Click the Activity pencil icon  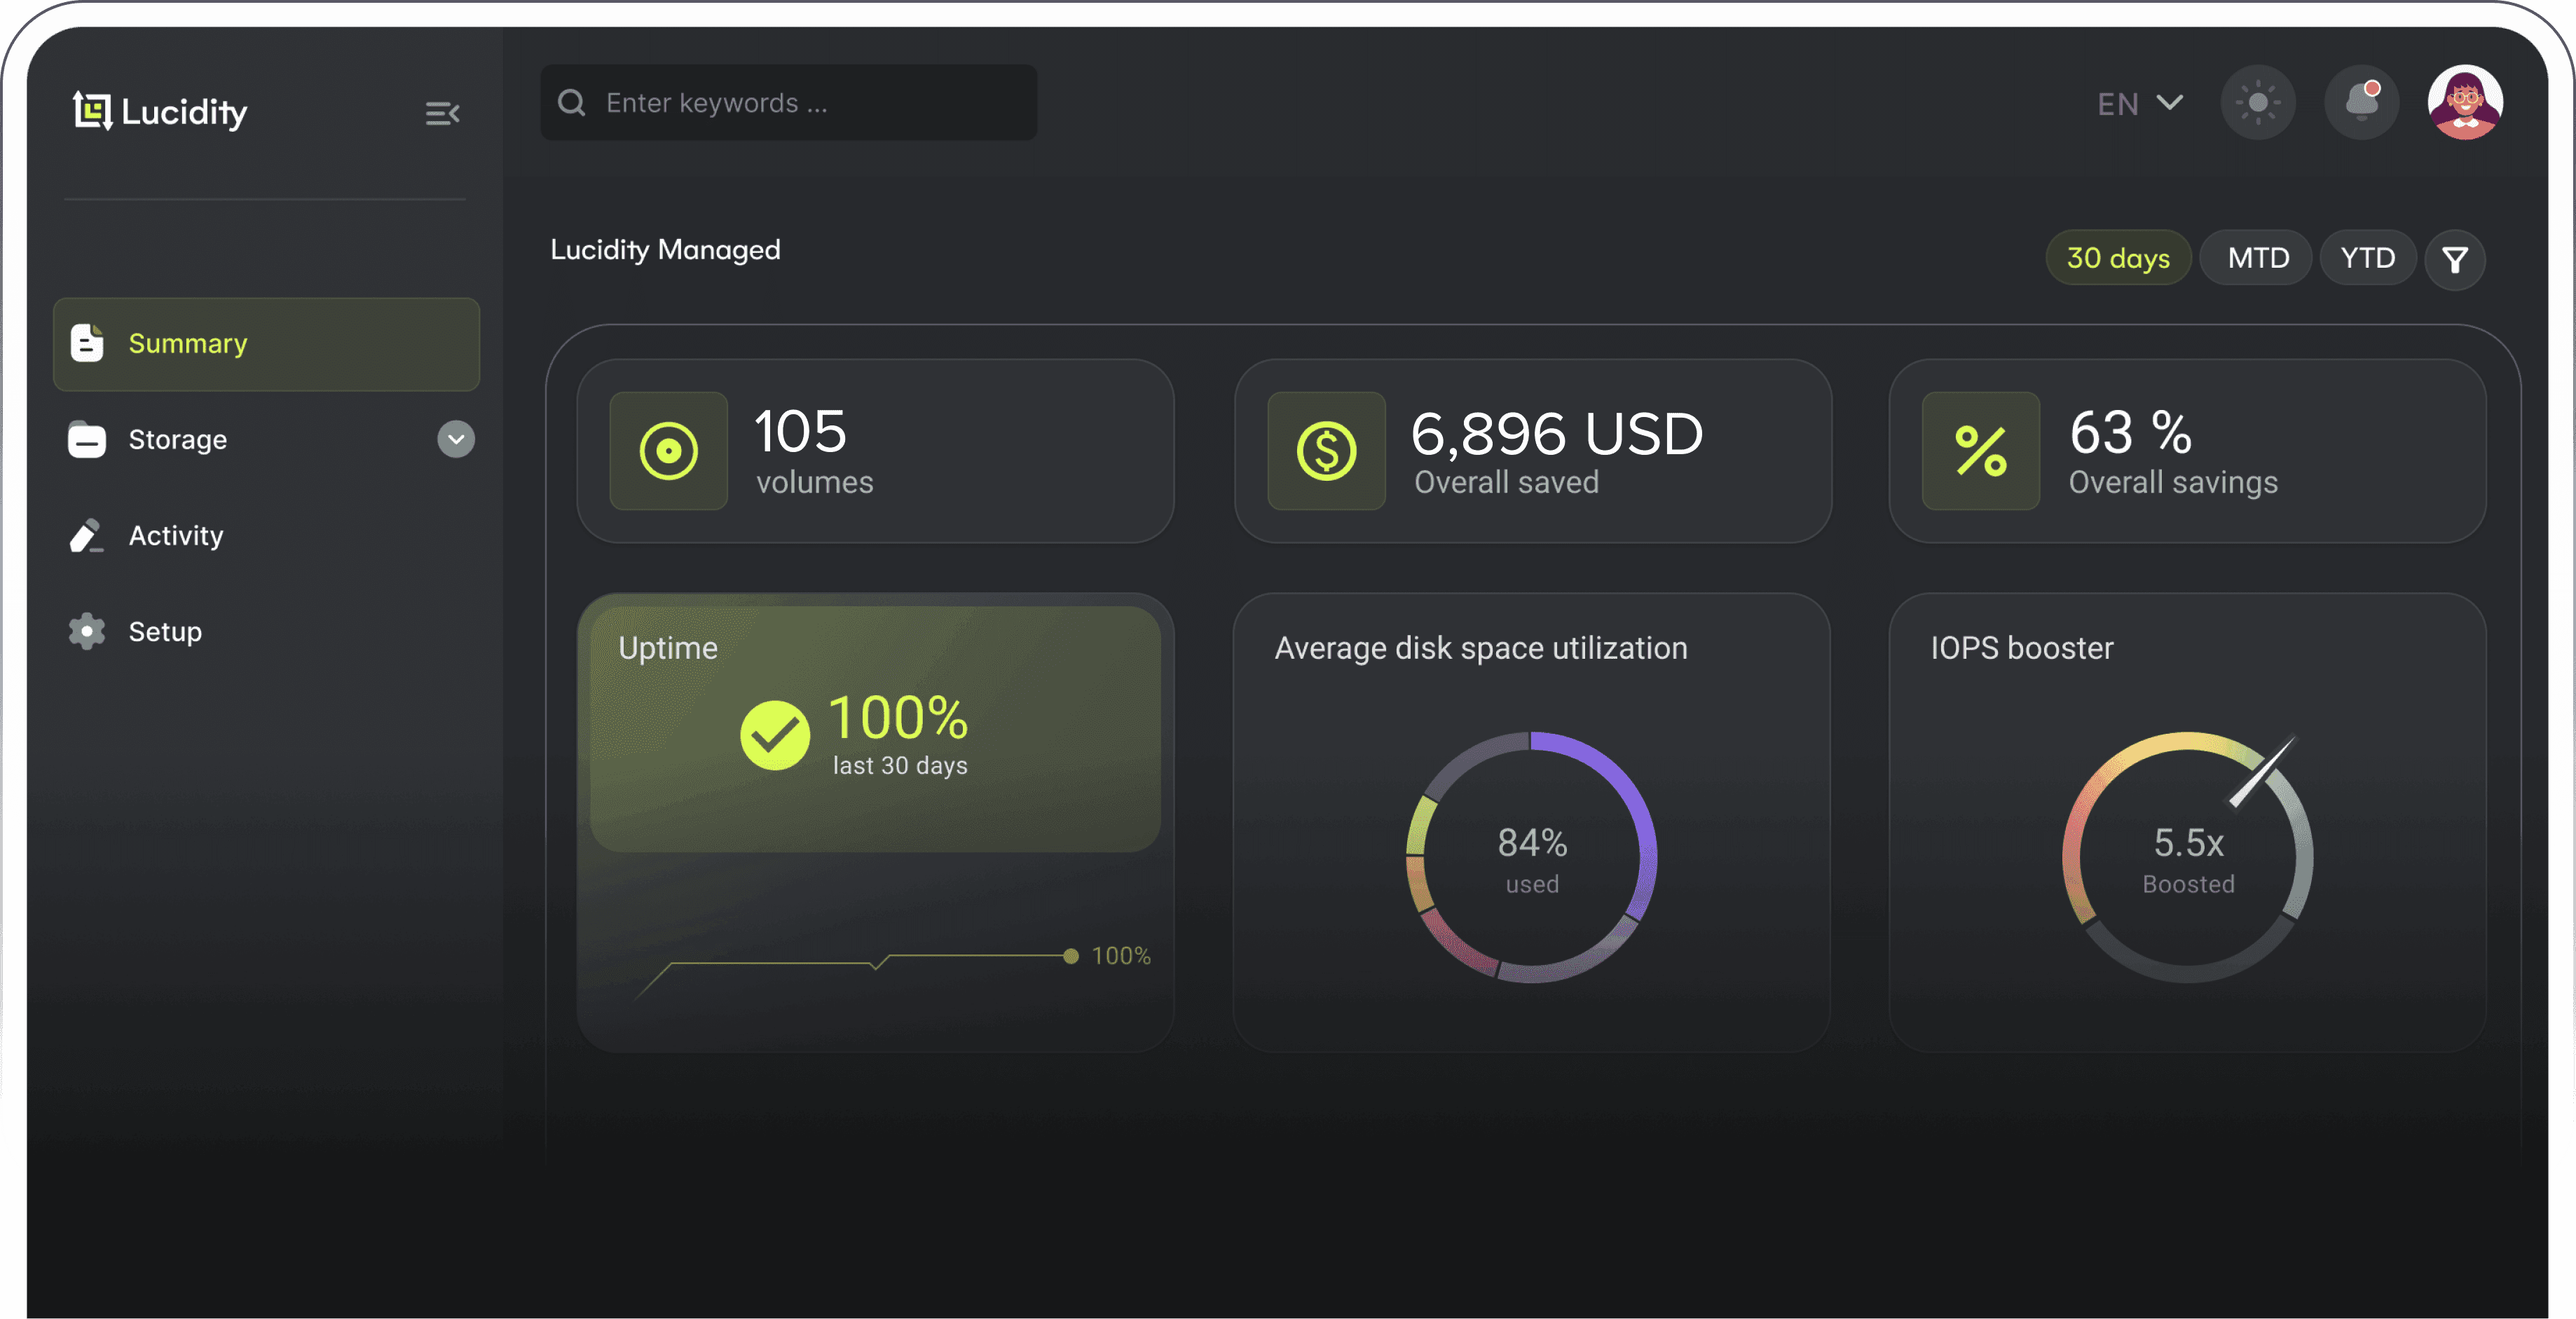click(x=87, y=535)
